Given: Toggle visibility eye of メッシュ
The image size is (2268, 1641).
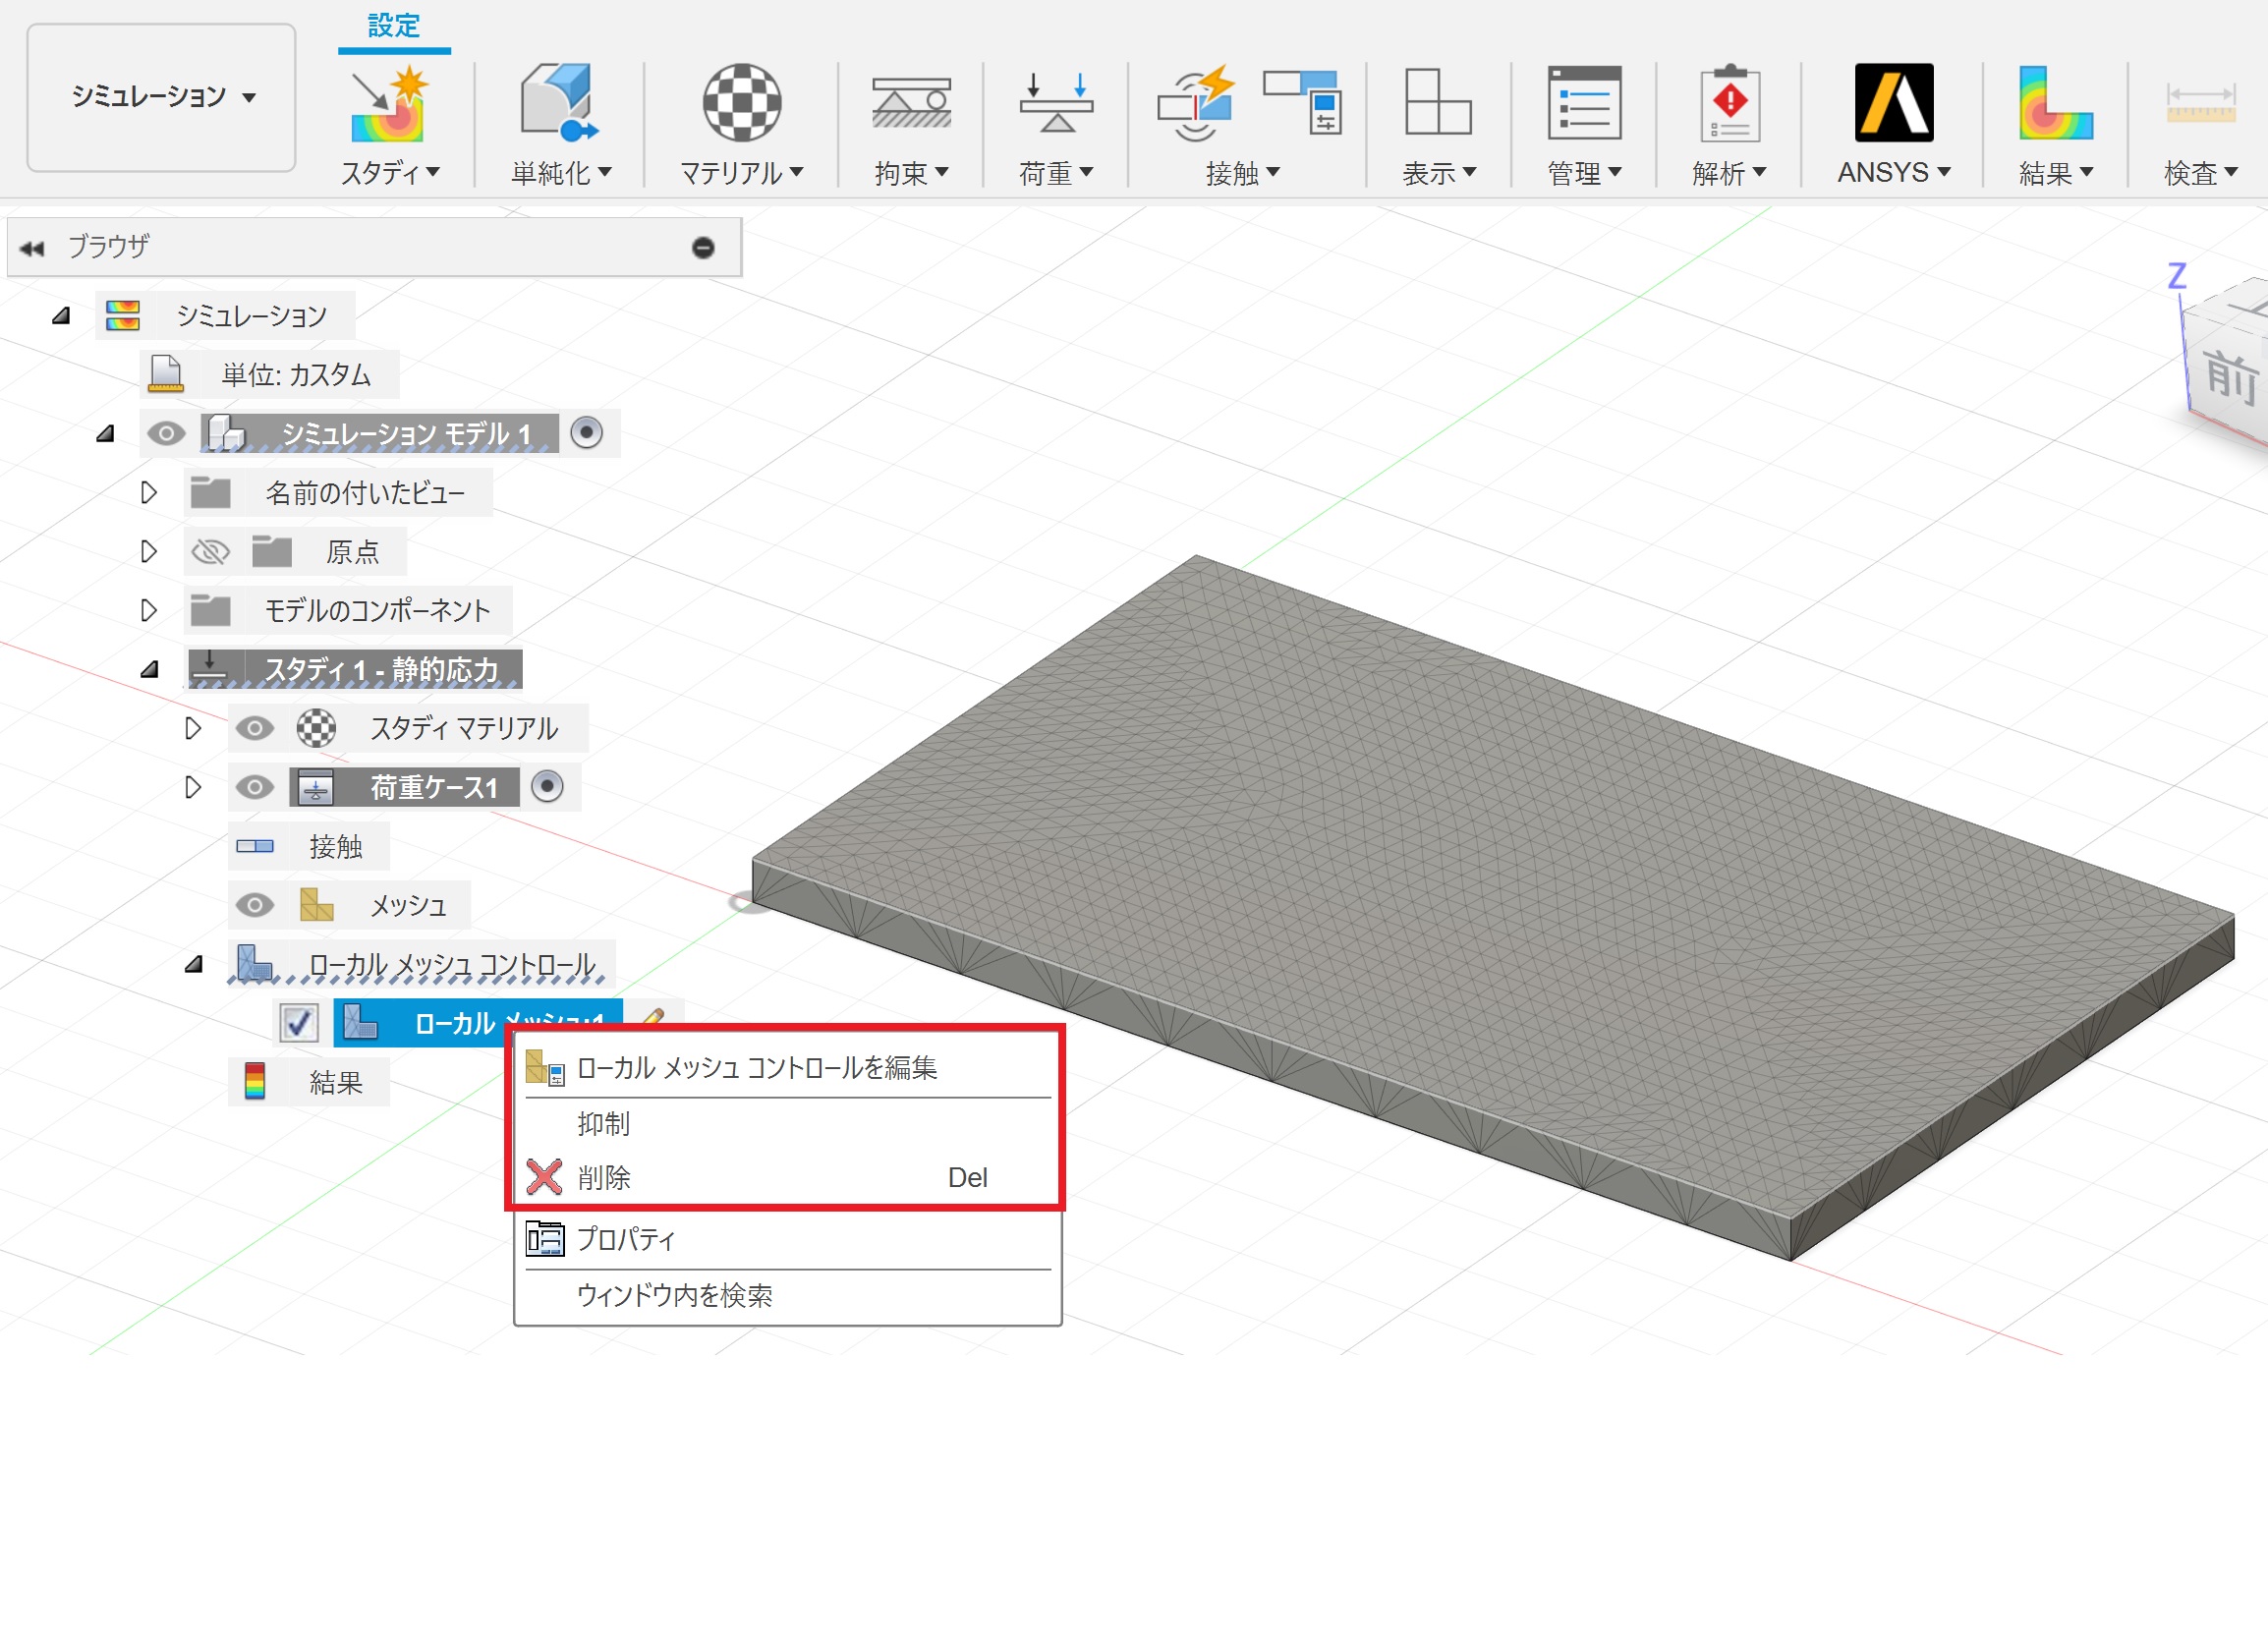Looking at the screenshot, I should (x=254, y=905).
